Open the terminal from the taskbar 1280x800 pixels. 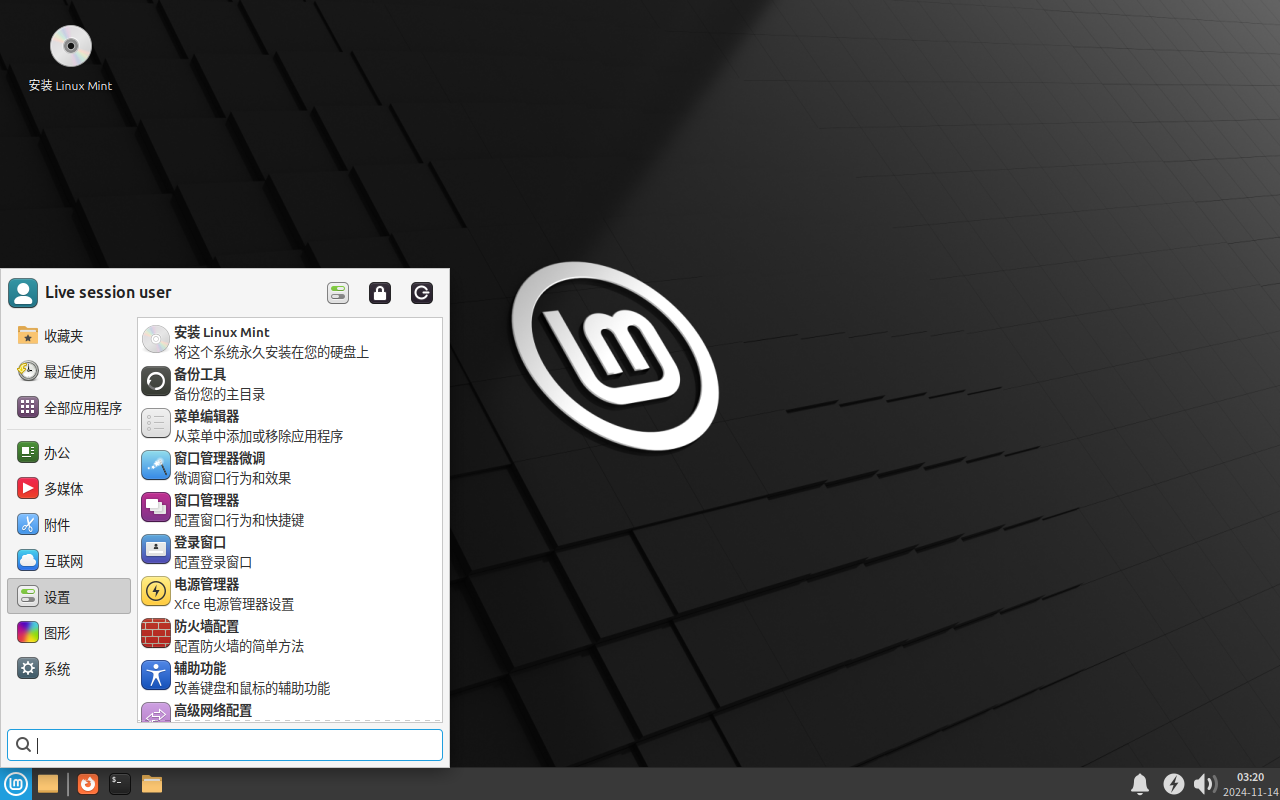coord(120,784)
